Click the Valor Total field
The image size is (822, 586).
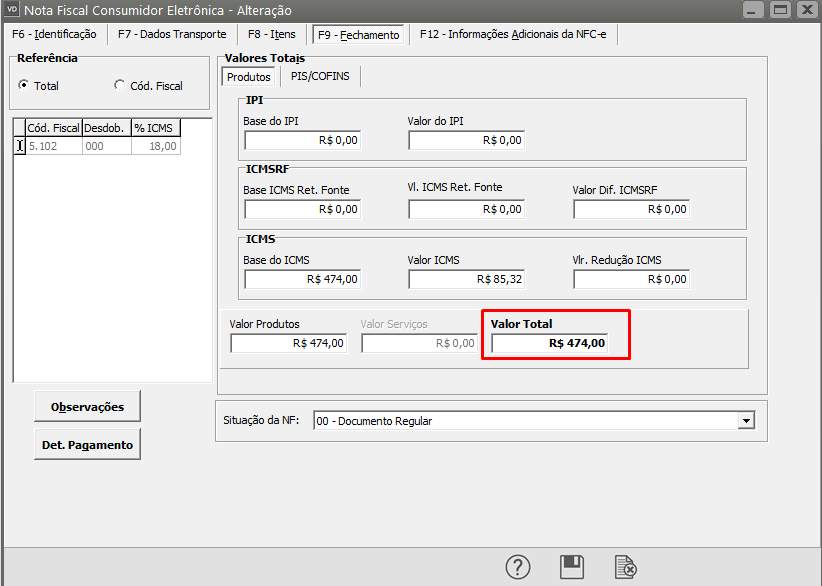tap(549, 343)
